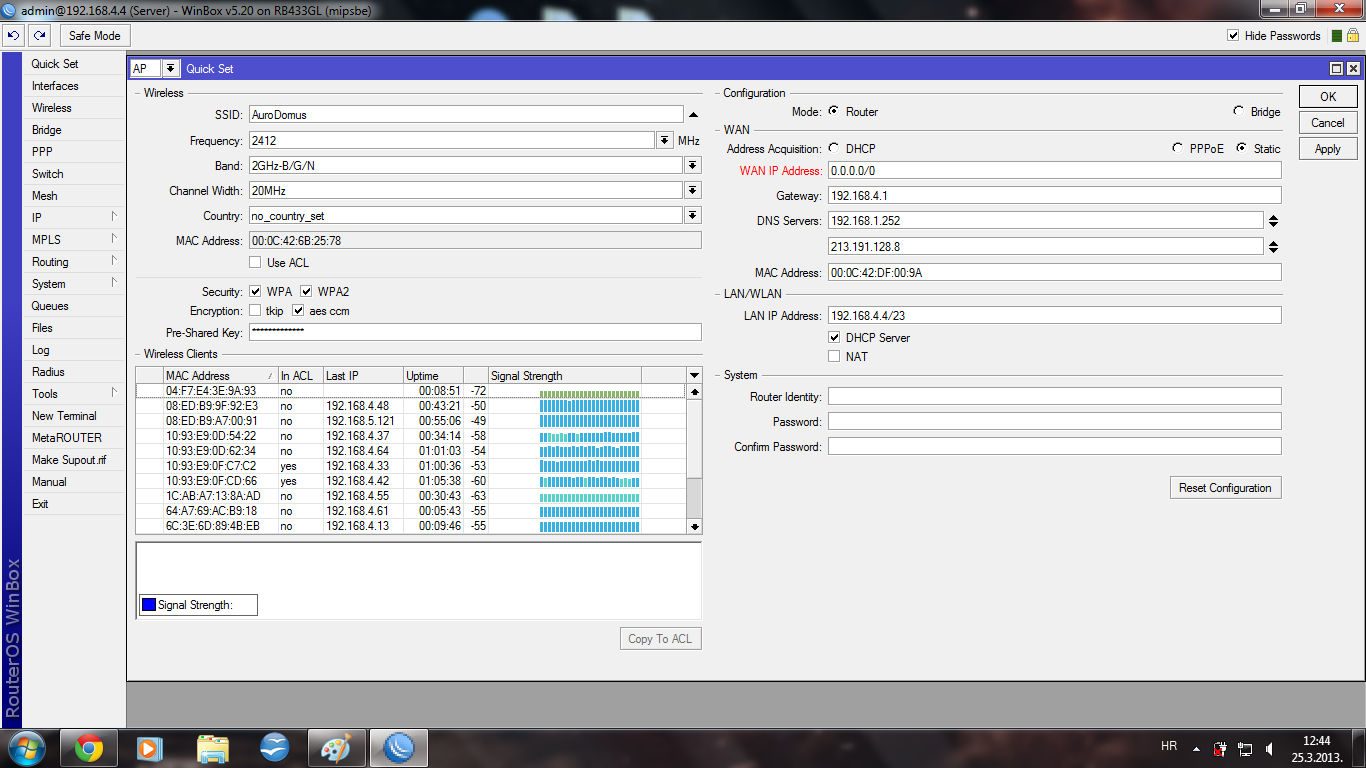Click the green status square indicator
Viewport: 1366px width, 768px height.
point(1337,36)
